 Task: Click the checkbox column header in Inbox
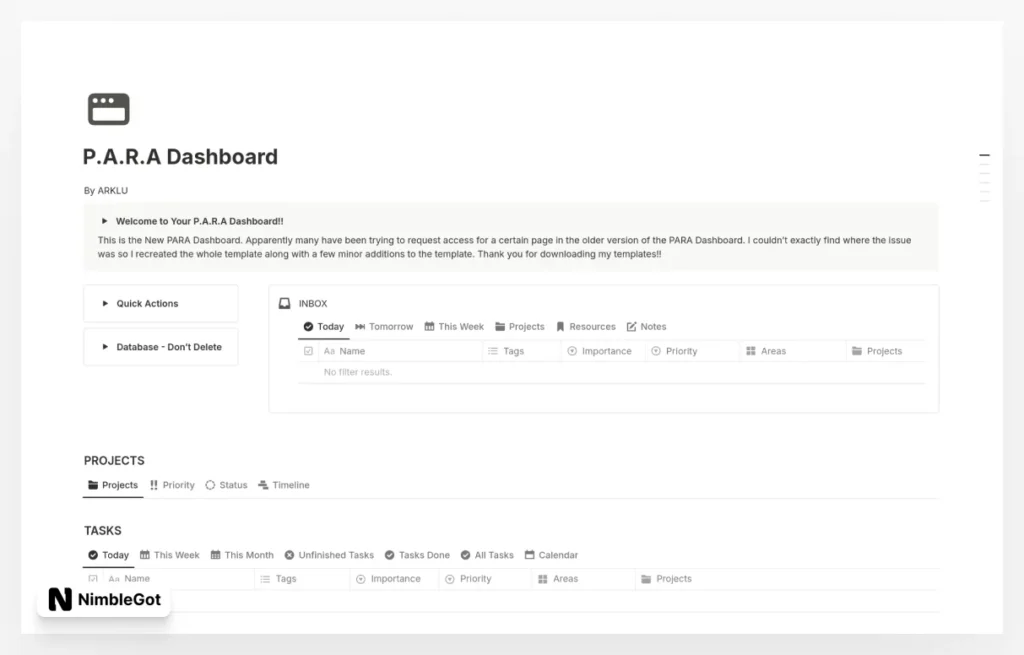[x=307, y=351]
